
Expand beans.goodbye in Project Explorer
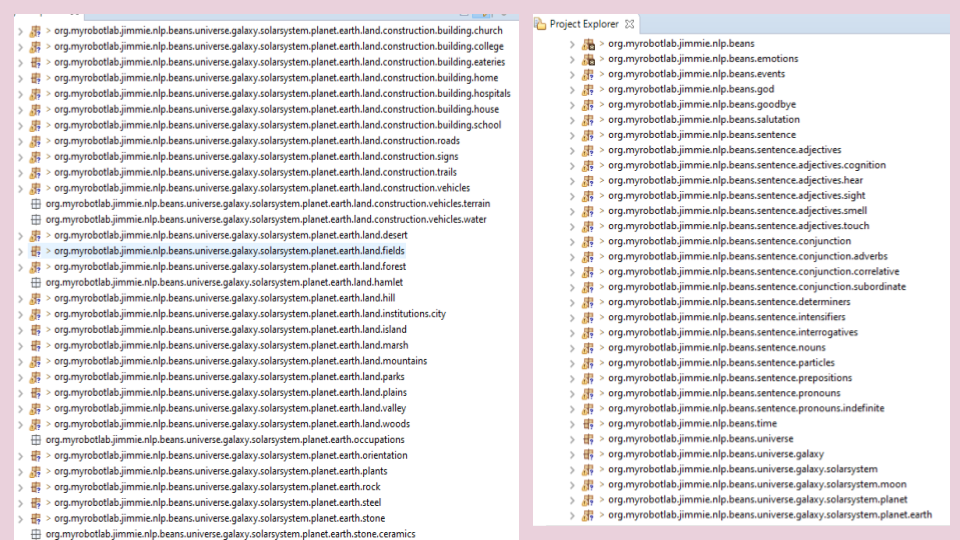[x=572, y=105]
